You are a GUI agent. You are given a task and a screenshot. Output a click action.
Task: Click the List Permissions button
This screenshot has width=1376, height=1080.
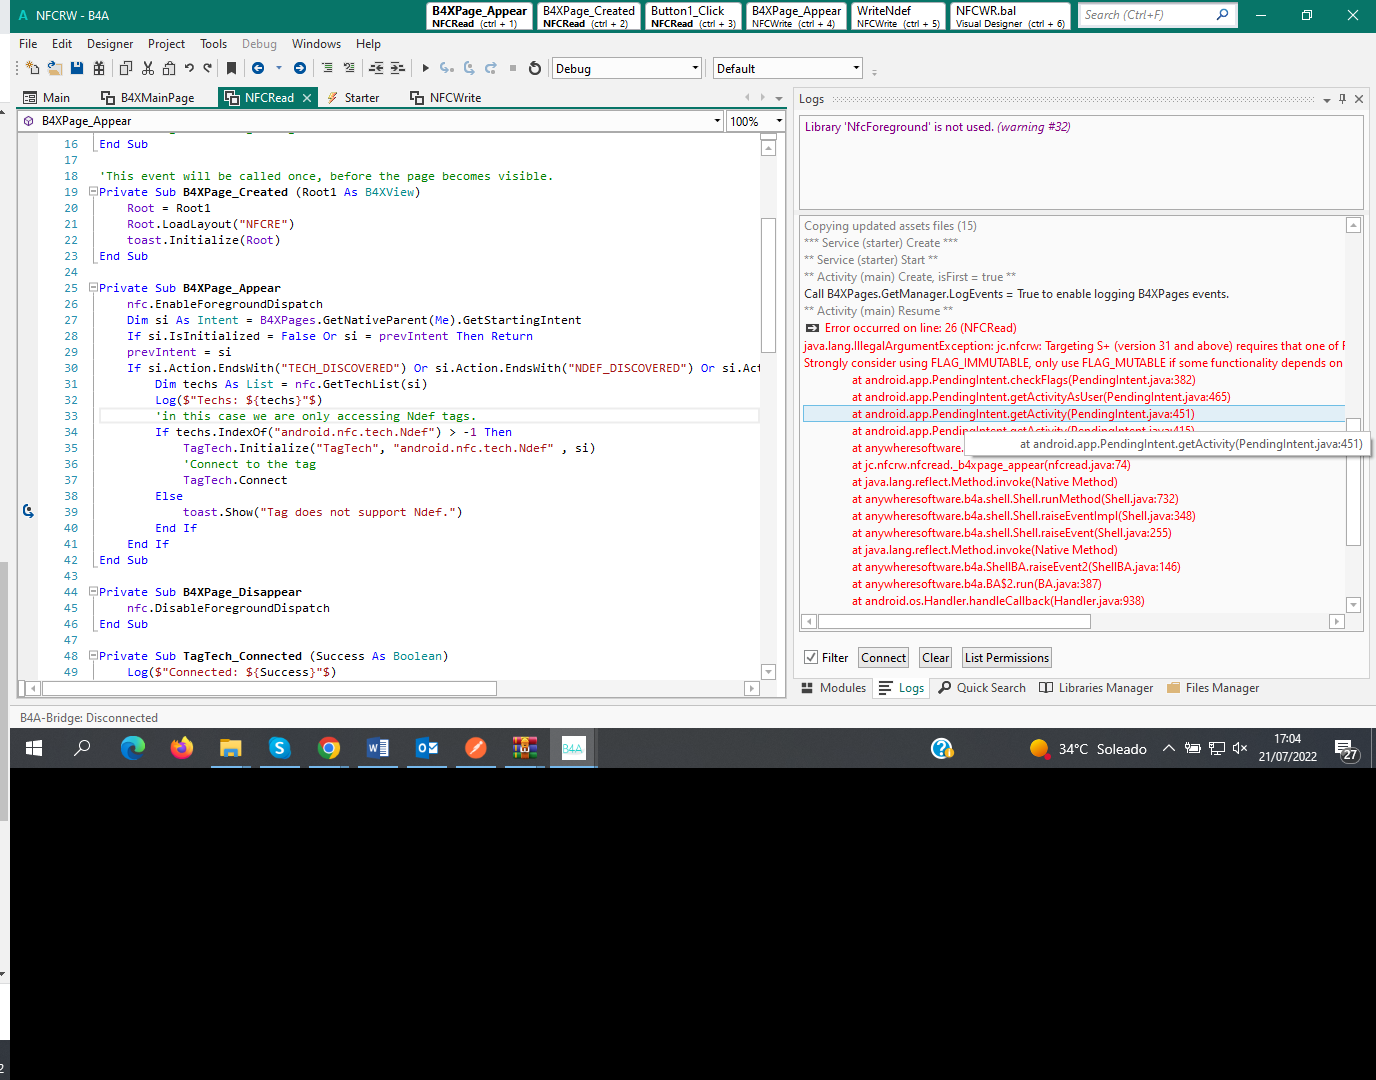[x=1006, y=657]
